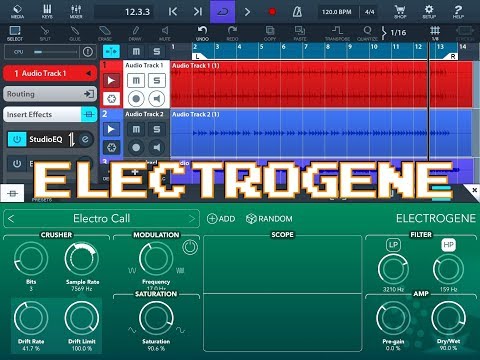Select the next Electrogene preset arrow

pos(192,219)
